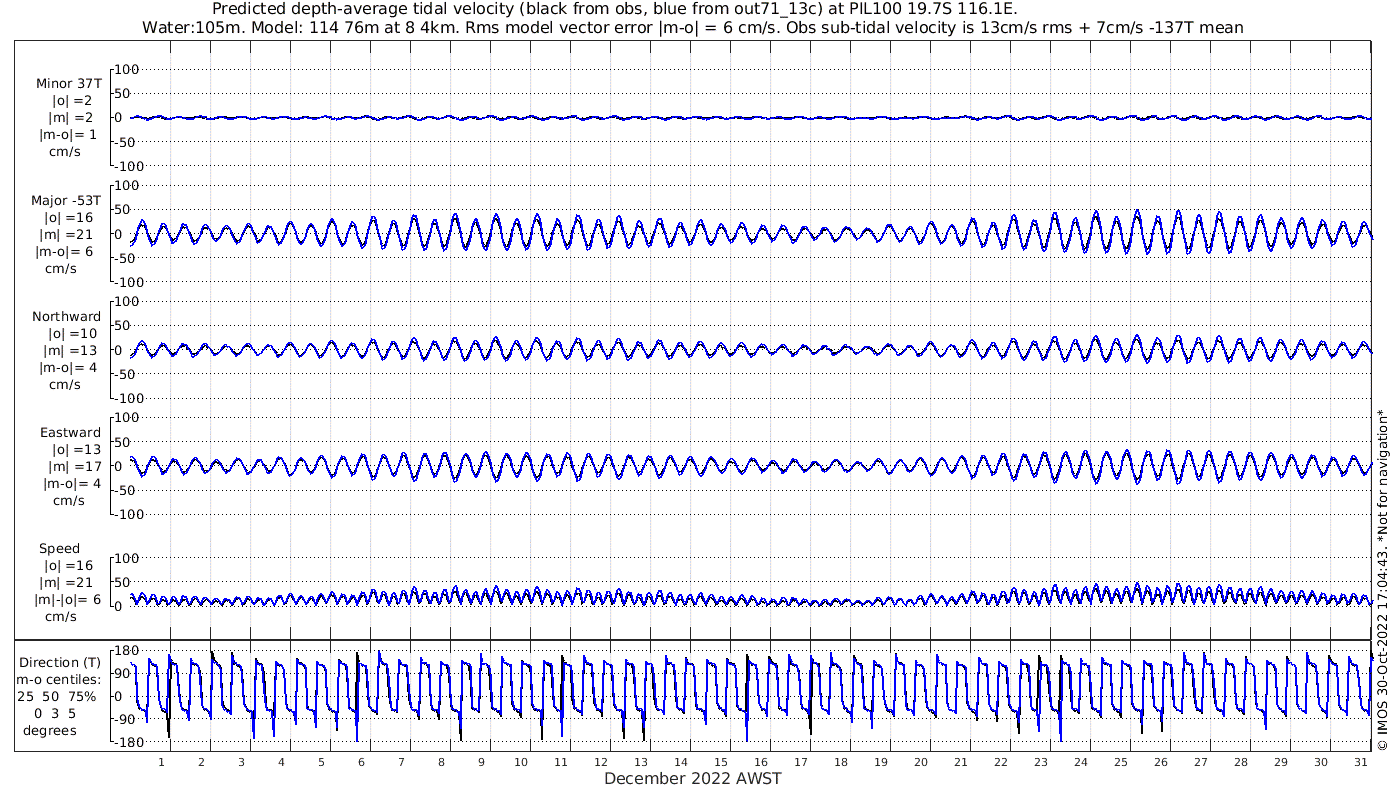Click day 5 tick label on date axis
The width and height of the screenshot is (1400, 800).
[x=321, y=762]
